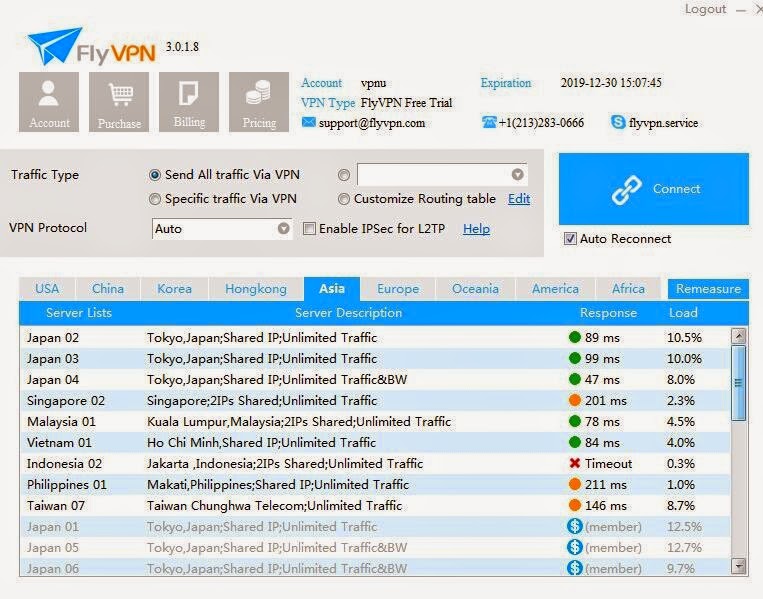
Task: Select the Japan 04 server row
Action: point(375,380)
